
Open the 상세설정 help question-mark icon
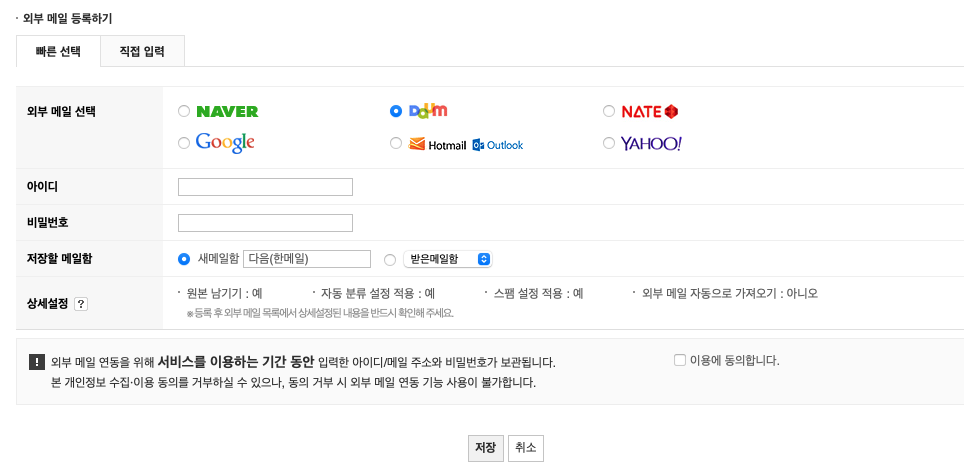coord(81,304)
